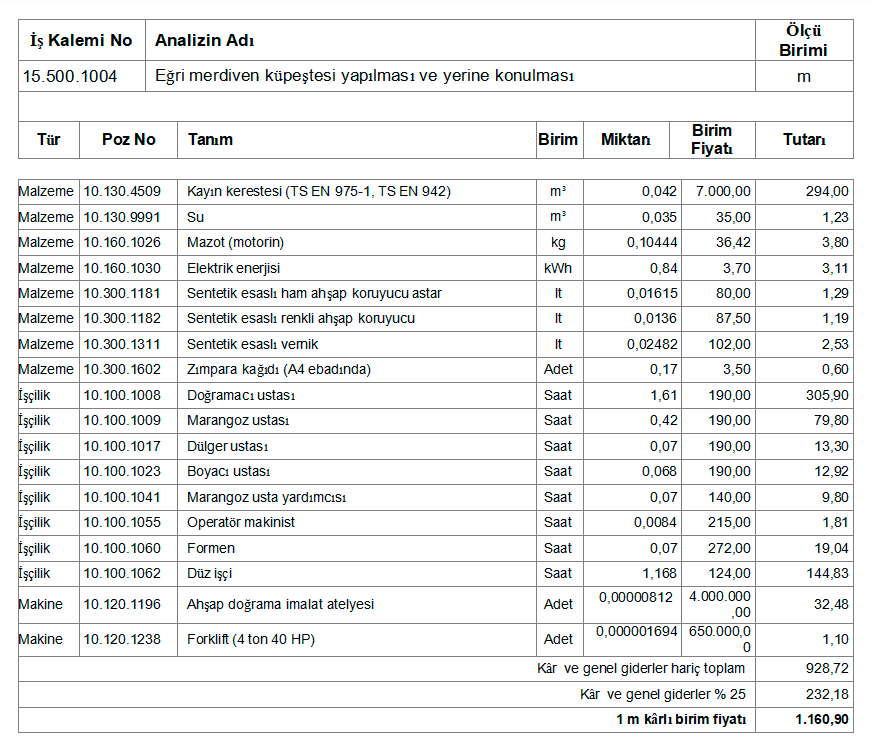Select the 'Operatör makinist' description cell
The height and width of the screenshot is (751, 872).
point(241,523)
